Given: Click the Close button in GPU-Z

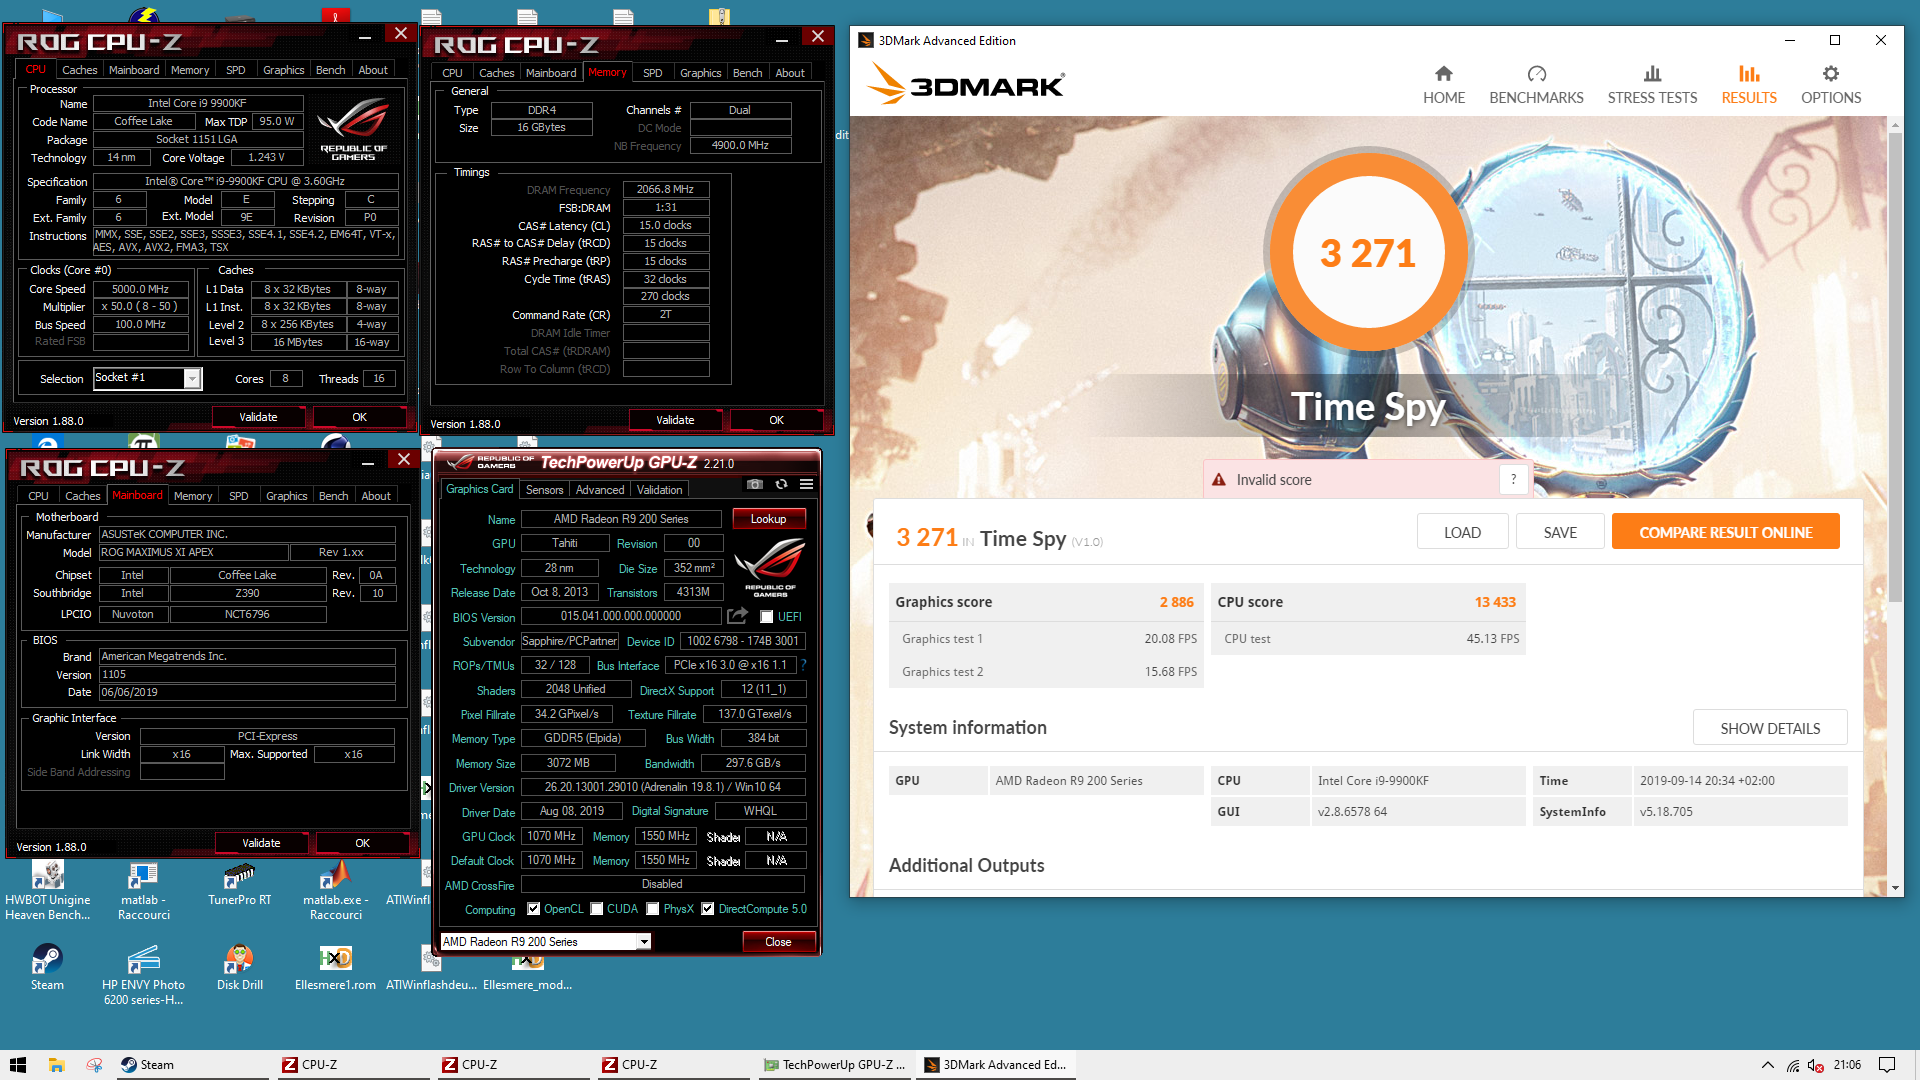Looking at the screenshot, I should [x=778, y=942].
